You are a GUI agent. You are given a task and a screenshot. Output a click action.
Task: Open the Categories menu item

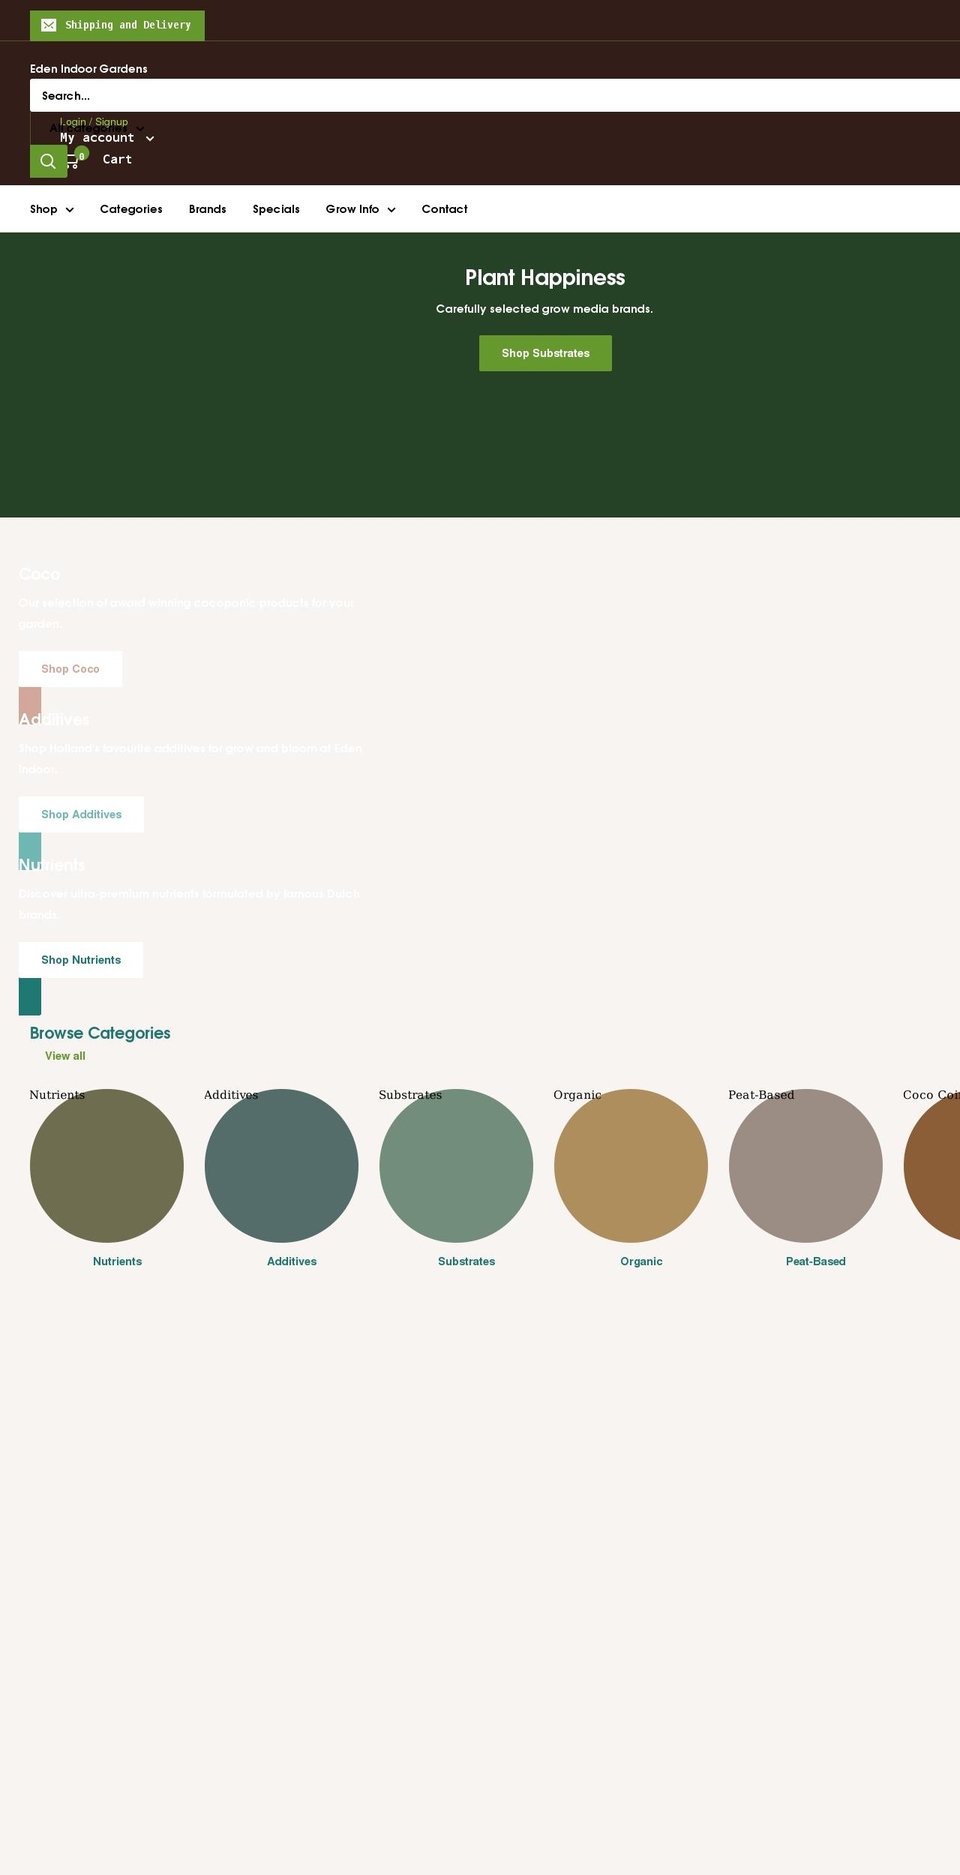point(131,209)
